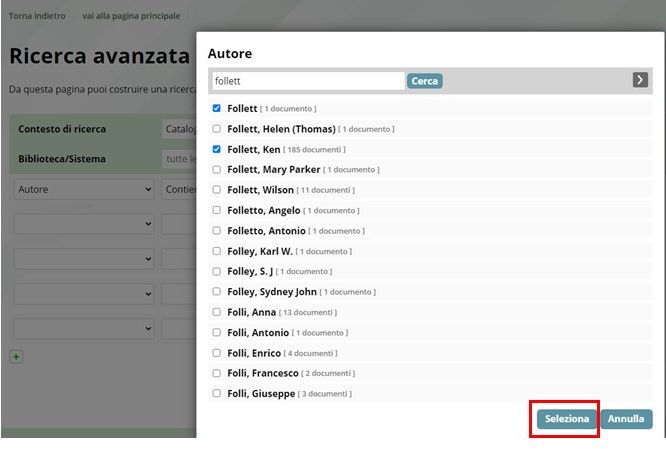The width and height of the screenshot is (666, 449).
Task: Click the green add row plus icon
Action: (x=16, y=356)
